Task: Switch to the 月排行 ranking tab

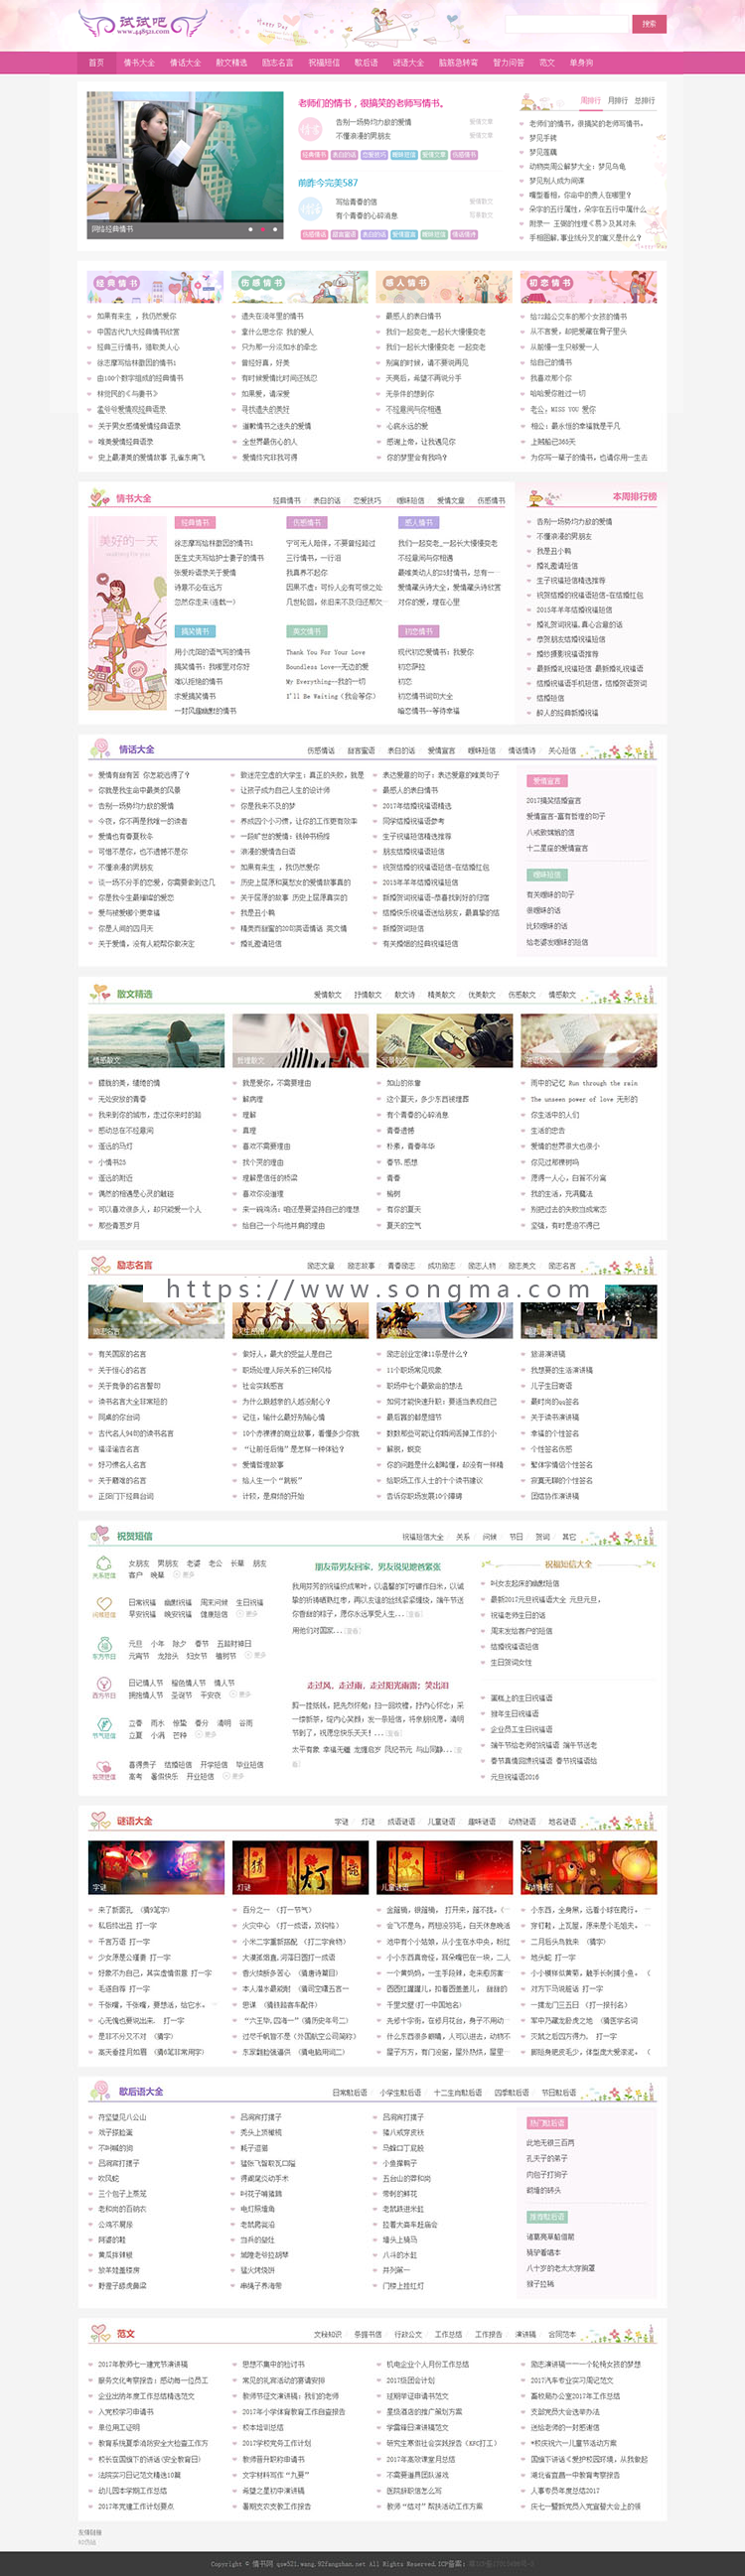Action: (618, 101)
